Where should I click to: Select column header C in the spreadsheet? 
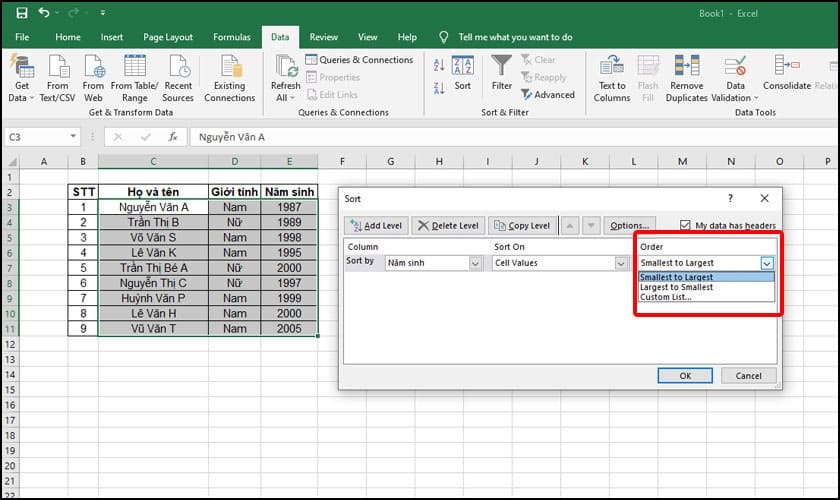(x=153, y=161)
